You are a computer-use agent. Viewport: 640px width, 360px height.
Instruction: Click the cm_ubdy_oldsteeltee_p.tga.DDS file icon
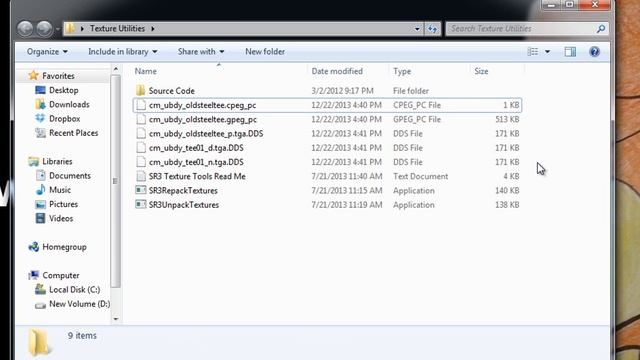(141, 133)
